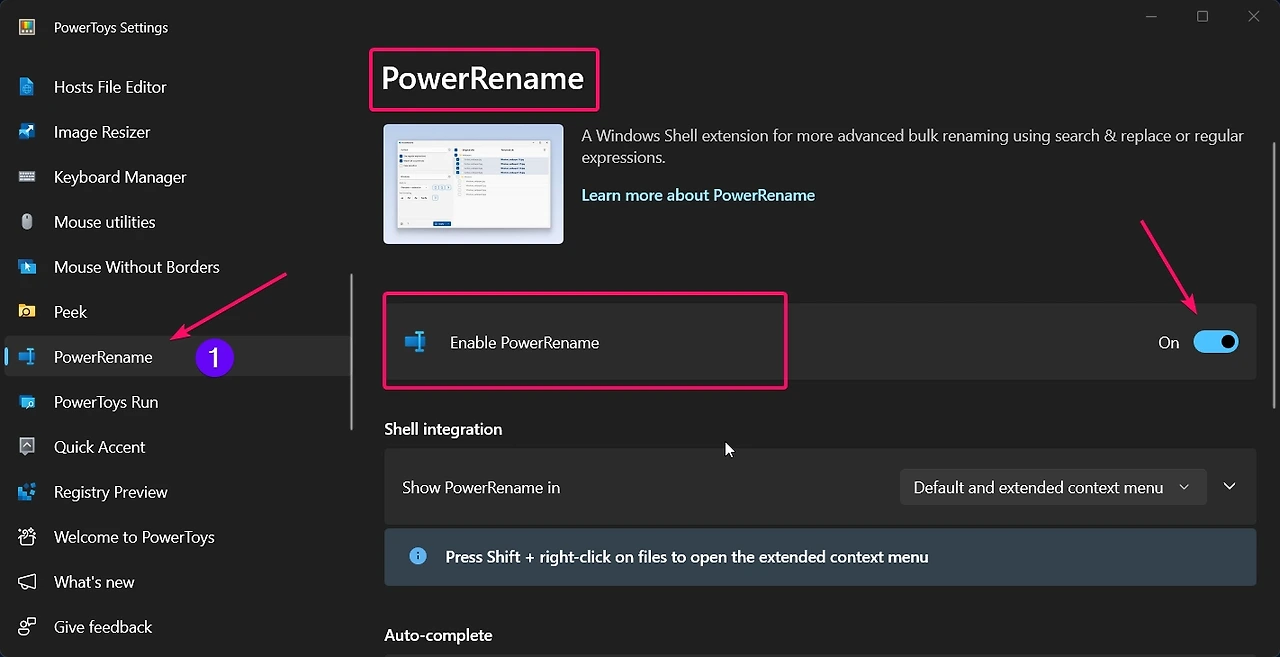The height and width of the screenshot is (657, 1280).
Task: Close the PowerToys Settings window
Action: (x=1254, y=16)
